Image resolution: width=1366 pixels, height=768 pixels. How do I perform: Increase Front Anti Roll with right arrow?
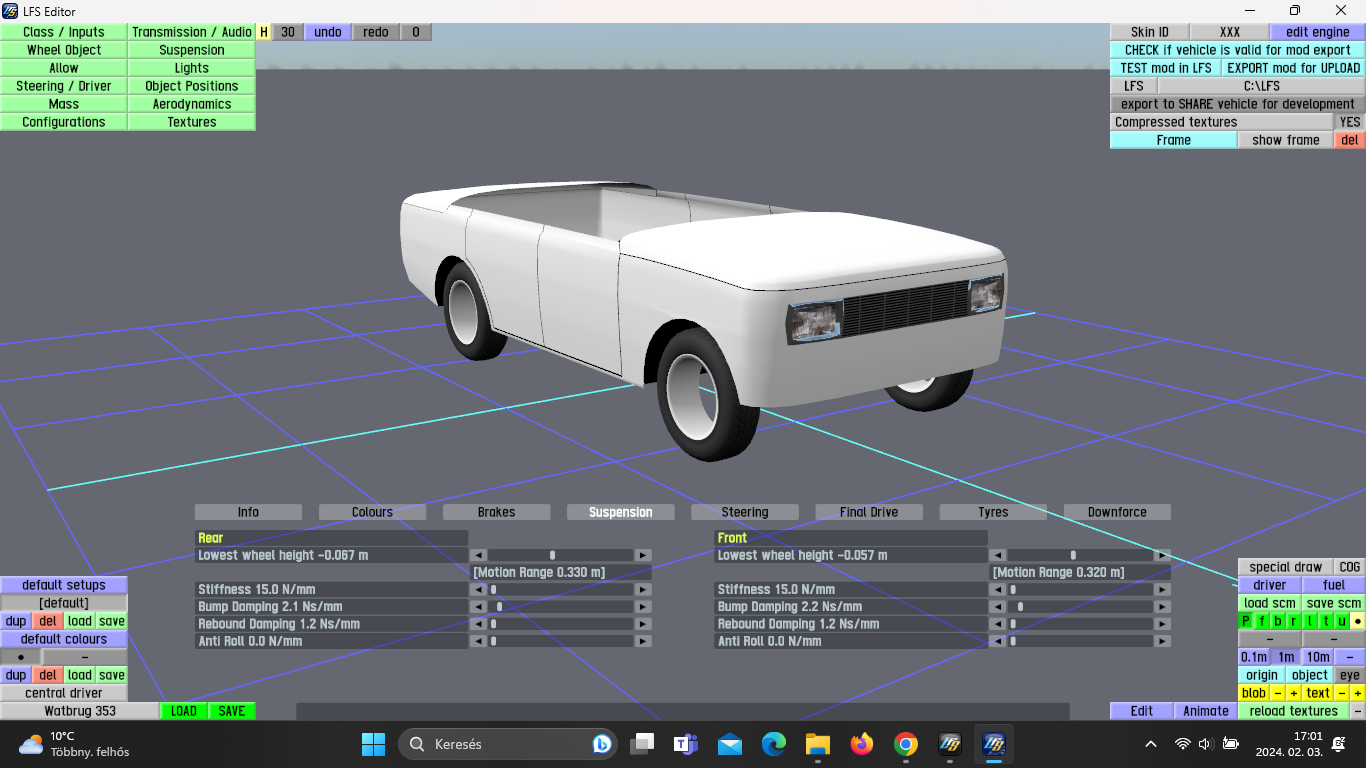pyautogui.click(x=1162, y=641)
